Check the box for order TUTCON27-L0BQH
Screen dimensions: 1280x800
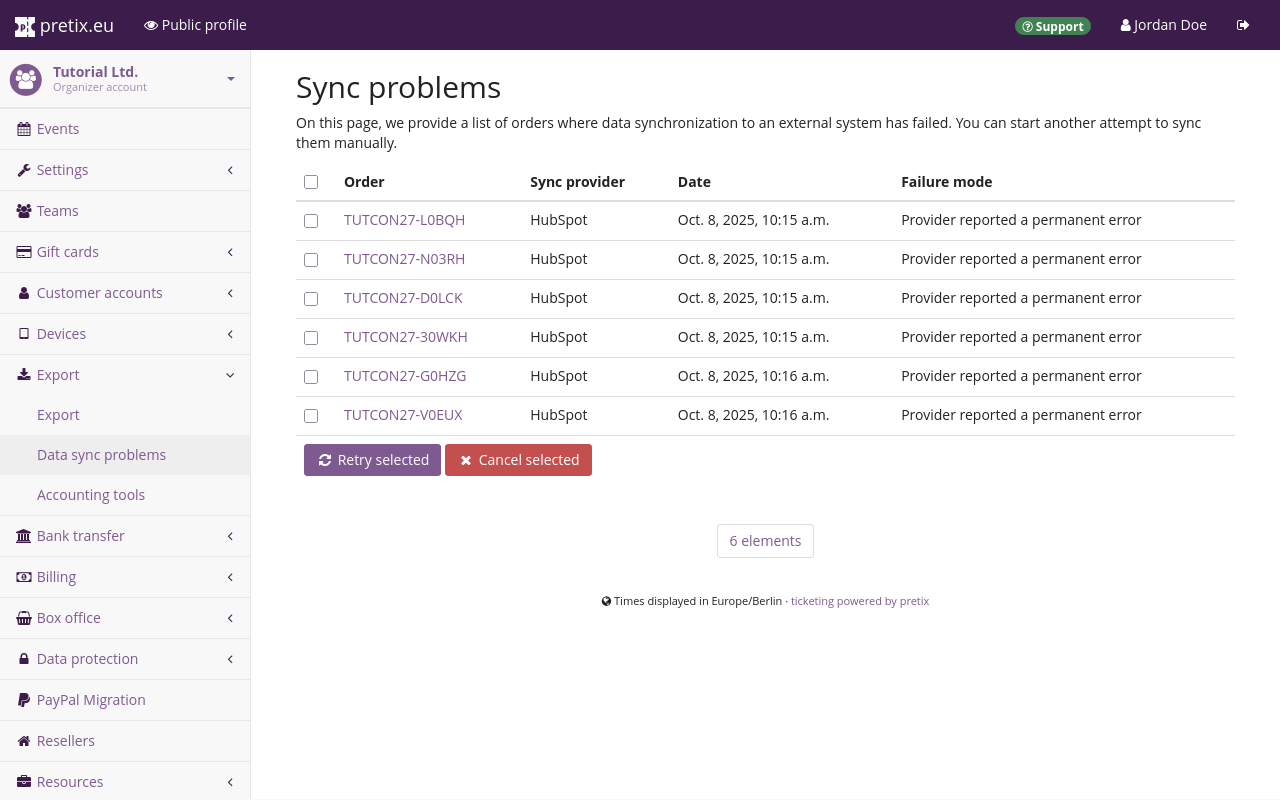point(311,221)
